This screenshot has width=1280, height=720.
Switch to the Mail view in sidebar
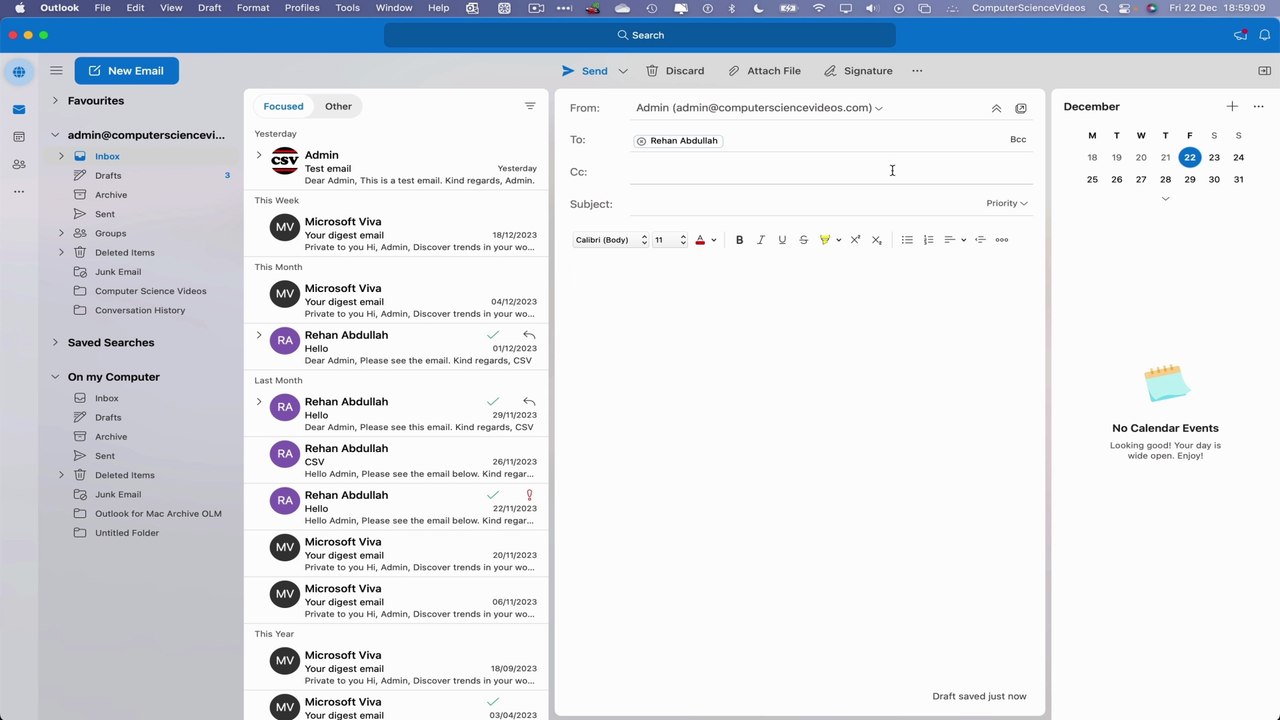tap(19, 109)
